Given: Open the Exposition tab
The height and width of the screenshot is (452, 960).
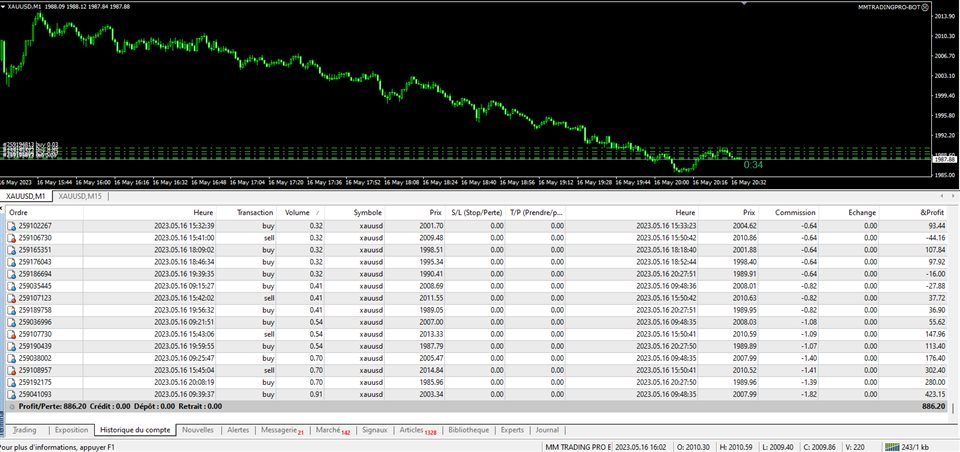Looking at the screenshot, I should pos(72,430).
